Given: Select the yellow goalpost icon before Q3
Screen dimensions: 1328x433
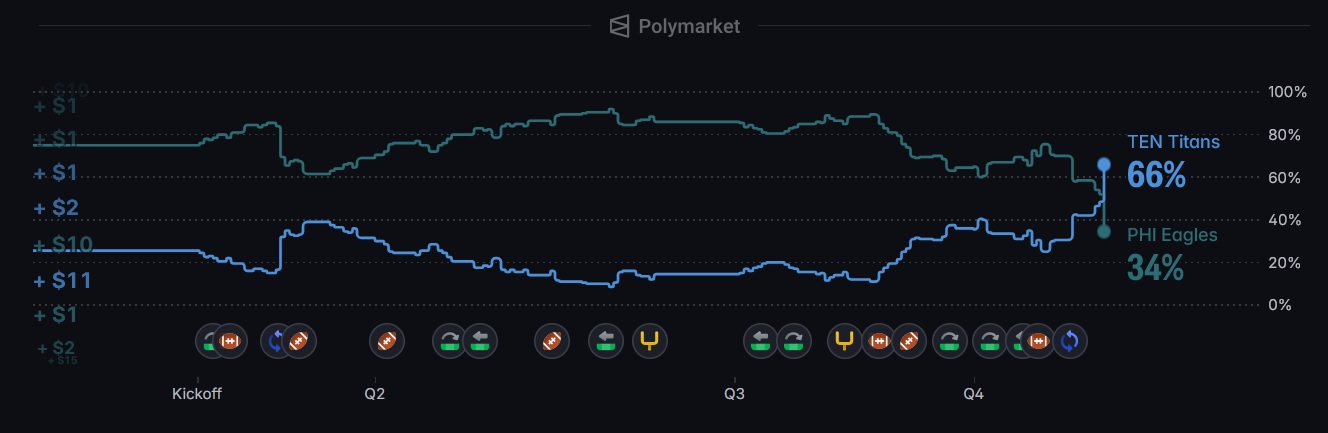Looking at the screenshot, I should (x=651, y=341).
